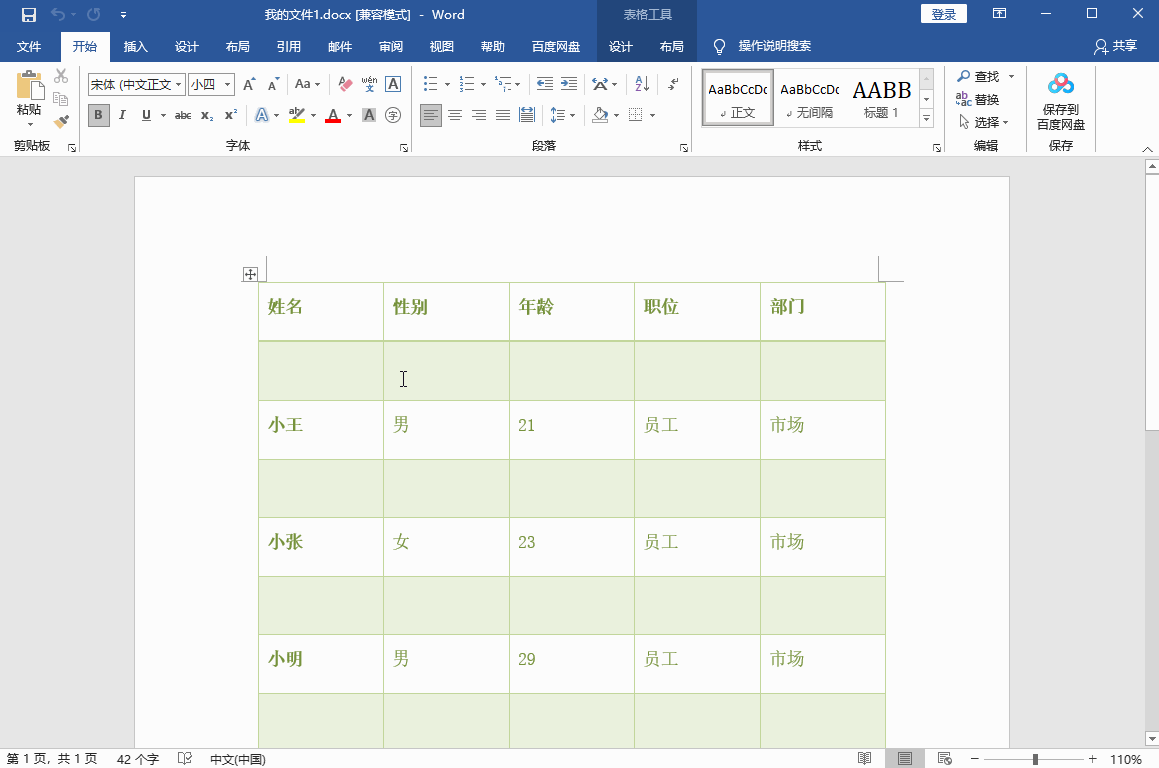
Task: Switch to the 引用 tab
Action: point(288,47)
